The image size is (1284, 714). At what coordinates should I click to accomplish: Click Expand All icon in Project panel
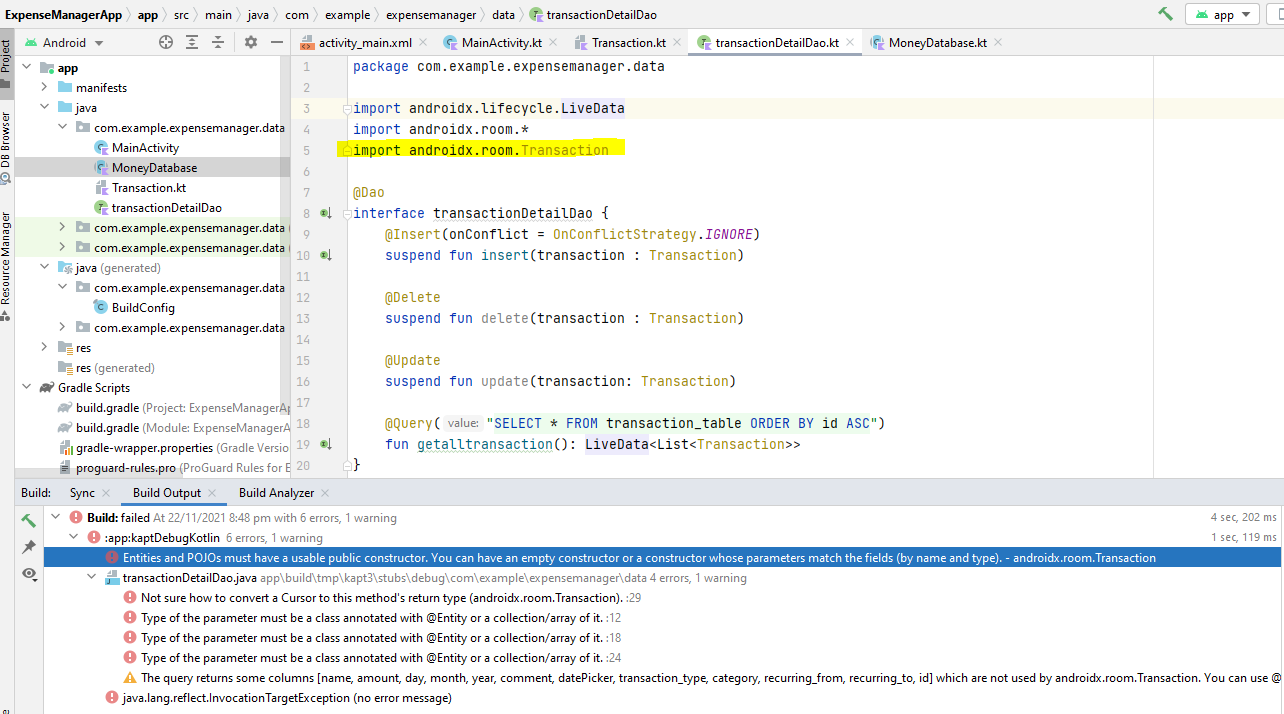[x=192, y=42]
